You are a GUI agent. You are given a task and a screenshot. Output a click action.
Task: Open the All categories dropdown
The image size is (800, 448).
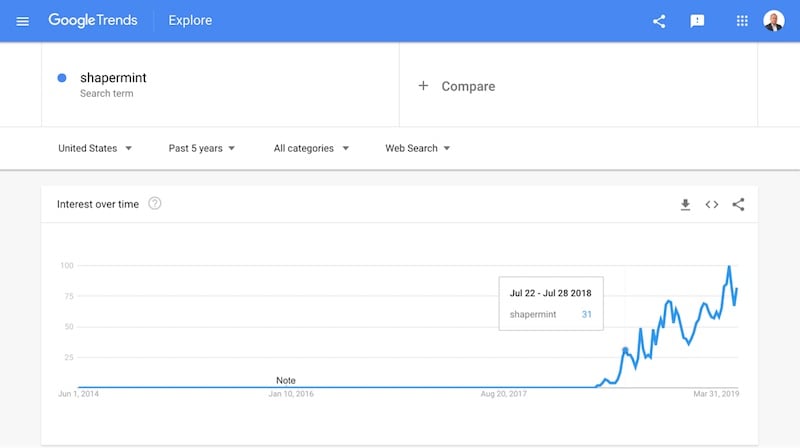[311, 148]
